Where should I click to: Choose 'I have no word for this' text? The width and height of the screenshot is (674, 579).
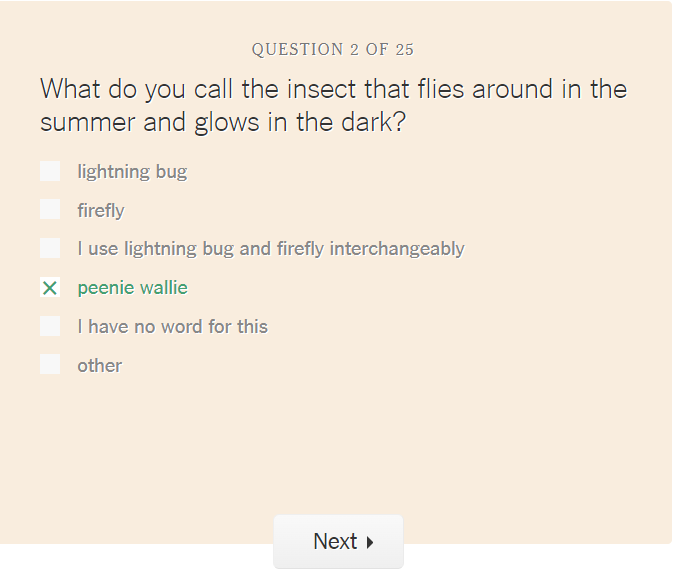tap(173, 327)
